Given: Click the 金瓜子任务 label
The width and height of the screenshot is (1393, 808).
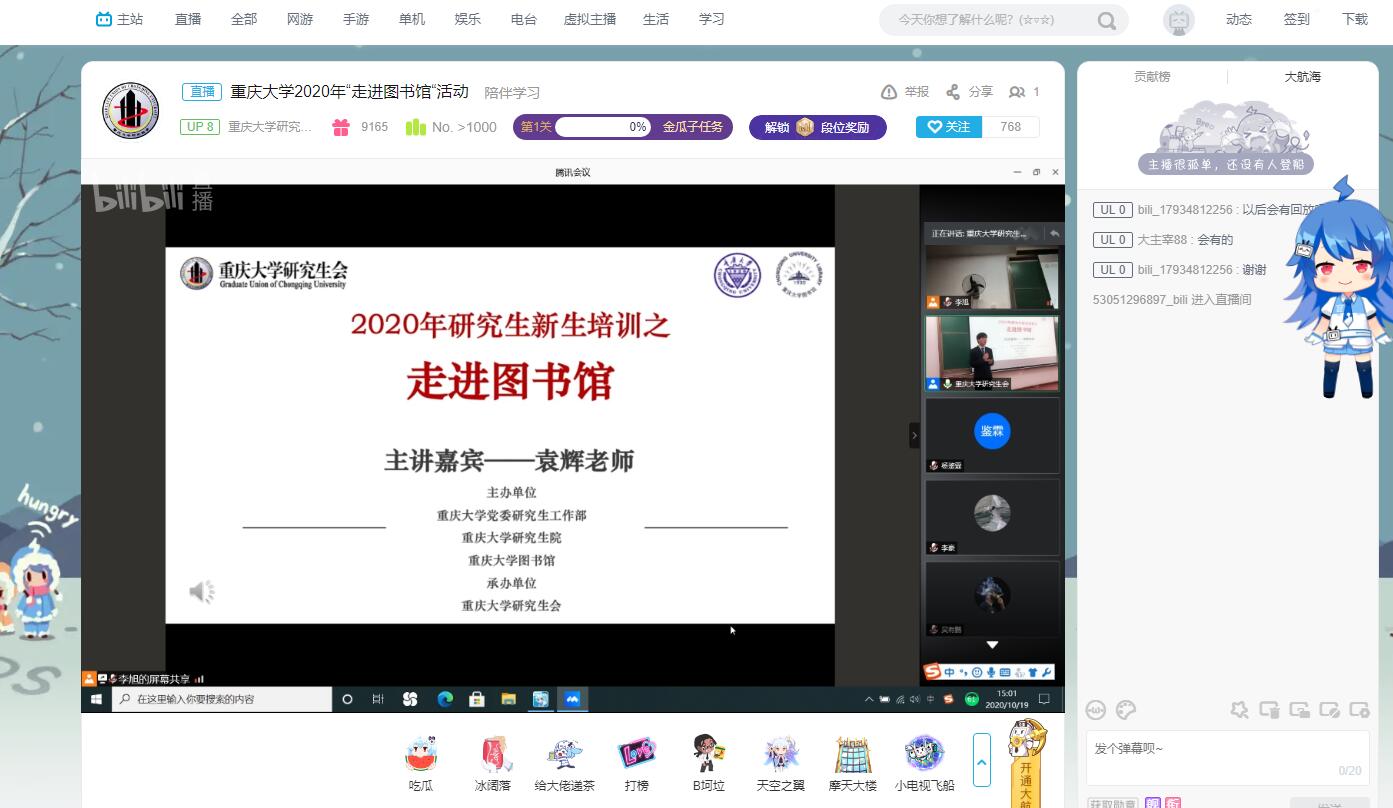Looking at the screenshot, I should (693, 127).
